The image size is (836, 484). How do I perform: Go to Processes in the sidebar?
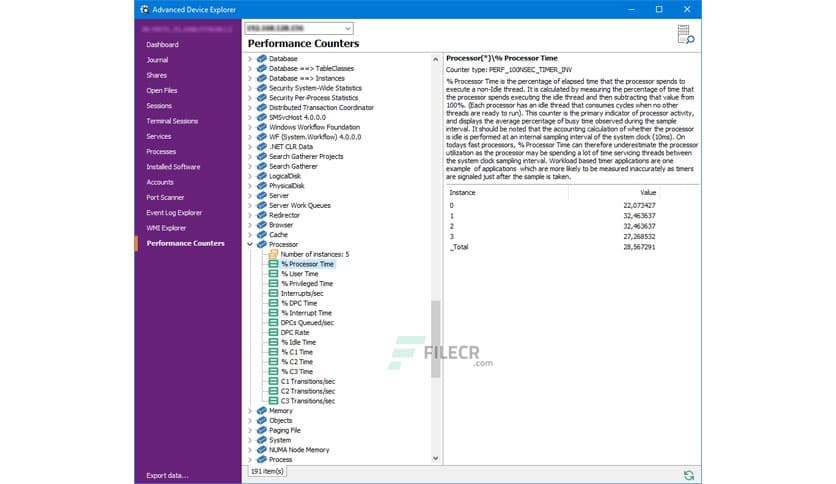(161, 151)
